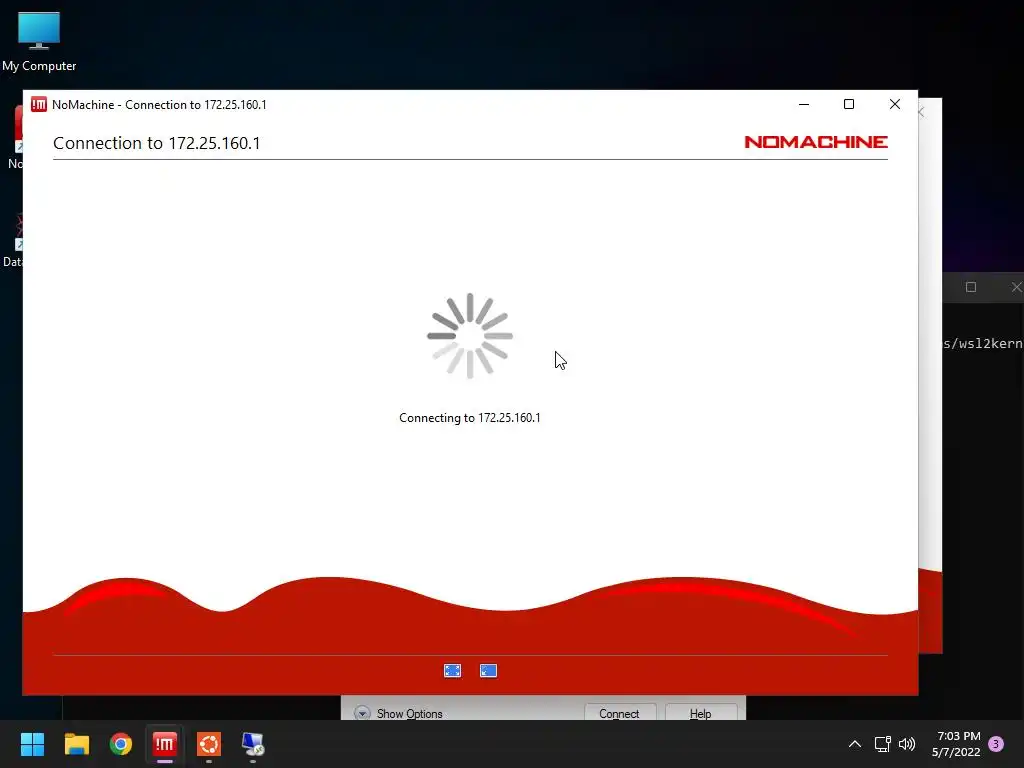Click the NOMACHINE brand logo
1024x768 pixels.
point(816,142)
